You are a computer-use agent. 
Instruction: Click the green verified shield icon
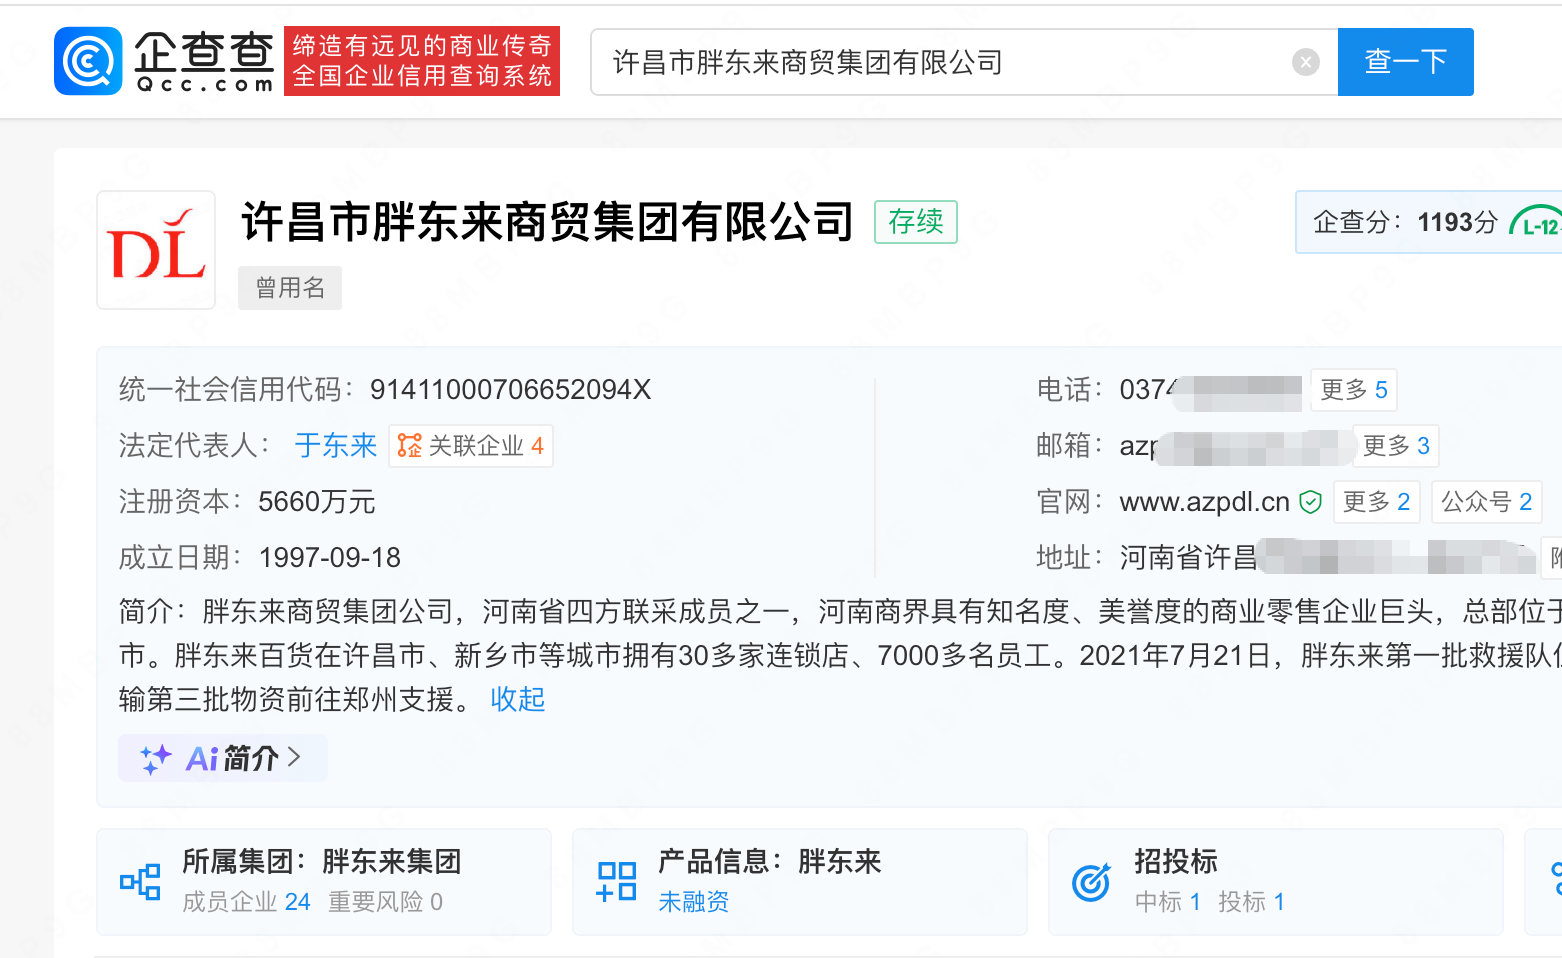pyautogui.click(x=1310, y=502)
